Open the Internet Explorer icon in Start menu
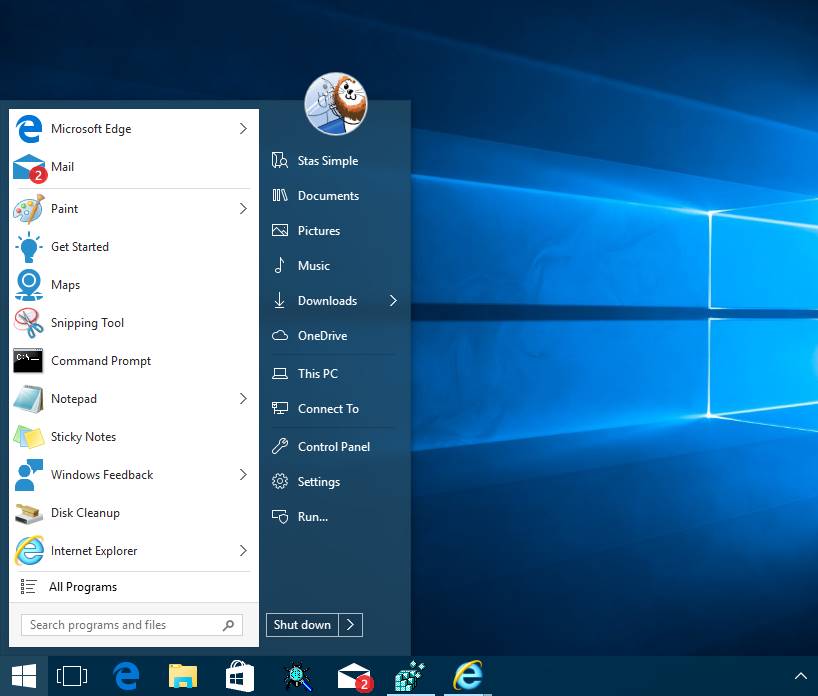 [29, 551]
